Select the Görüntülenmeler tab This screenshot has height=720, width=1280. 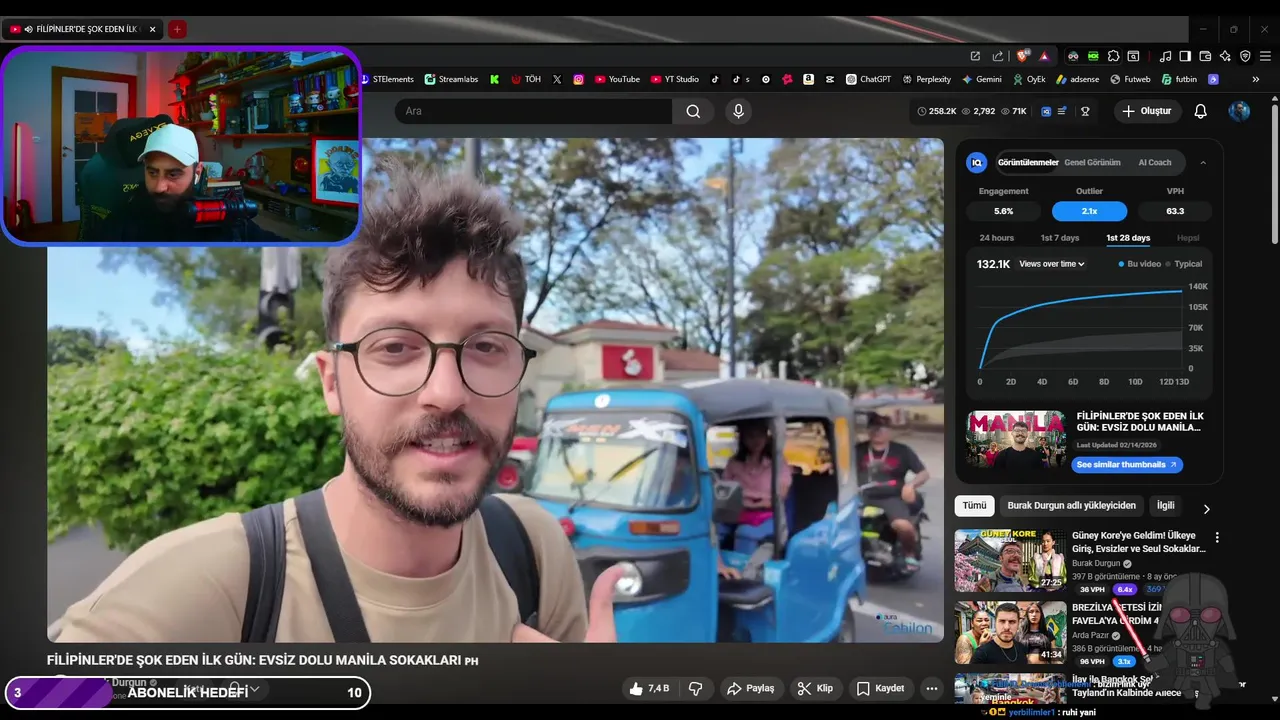pos(1028,162)
